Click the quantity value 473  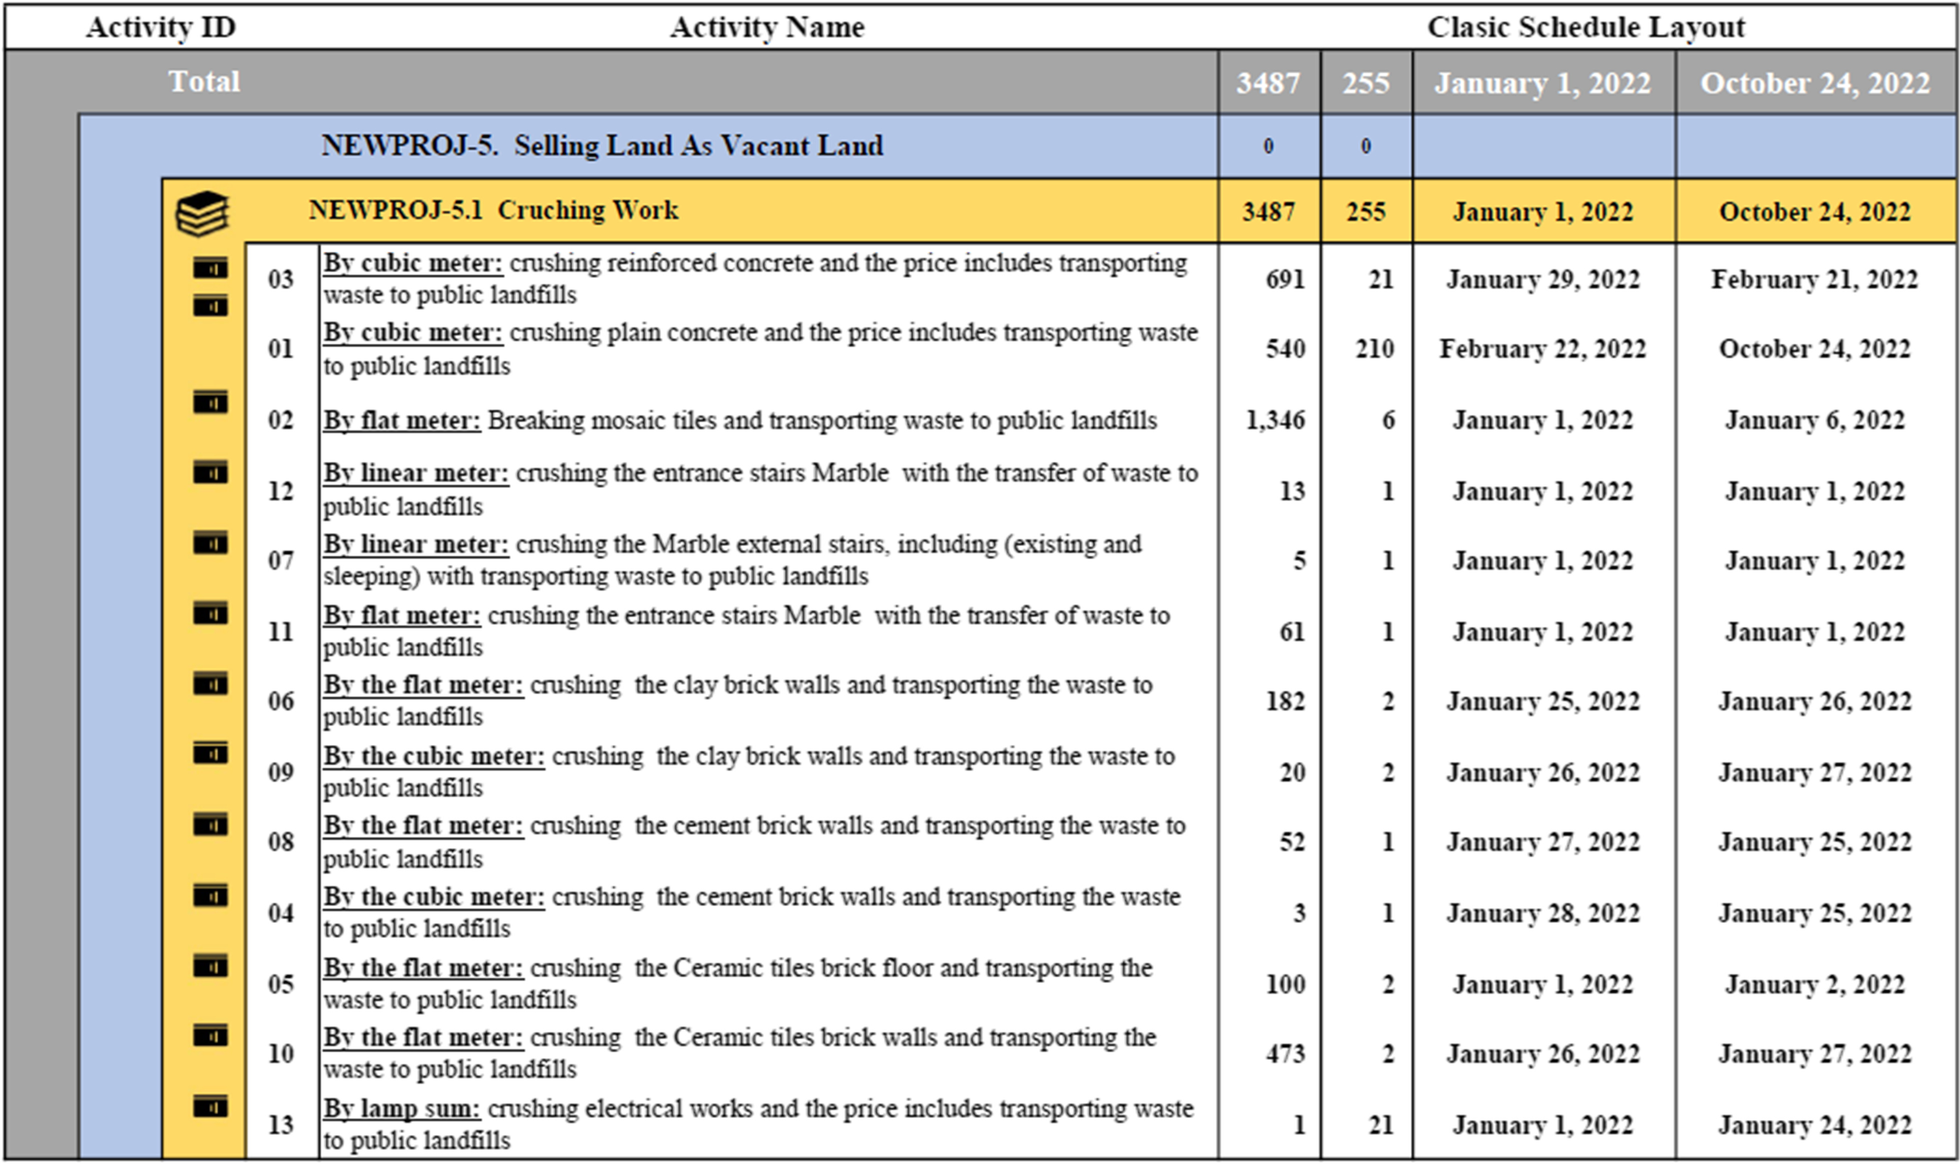1285,1054
